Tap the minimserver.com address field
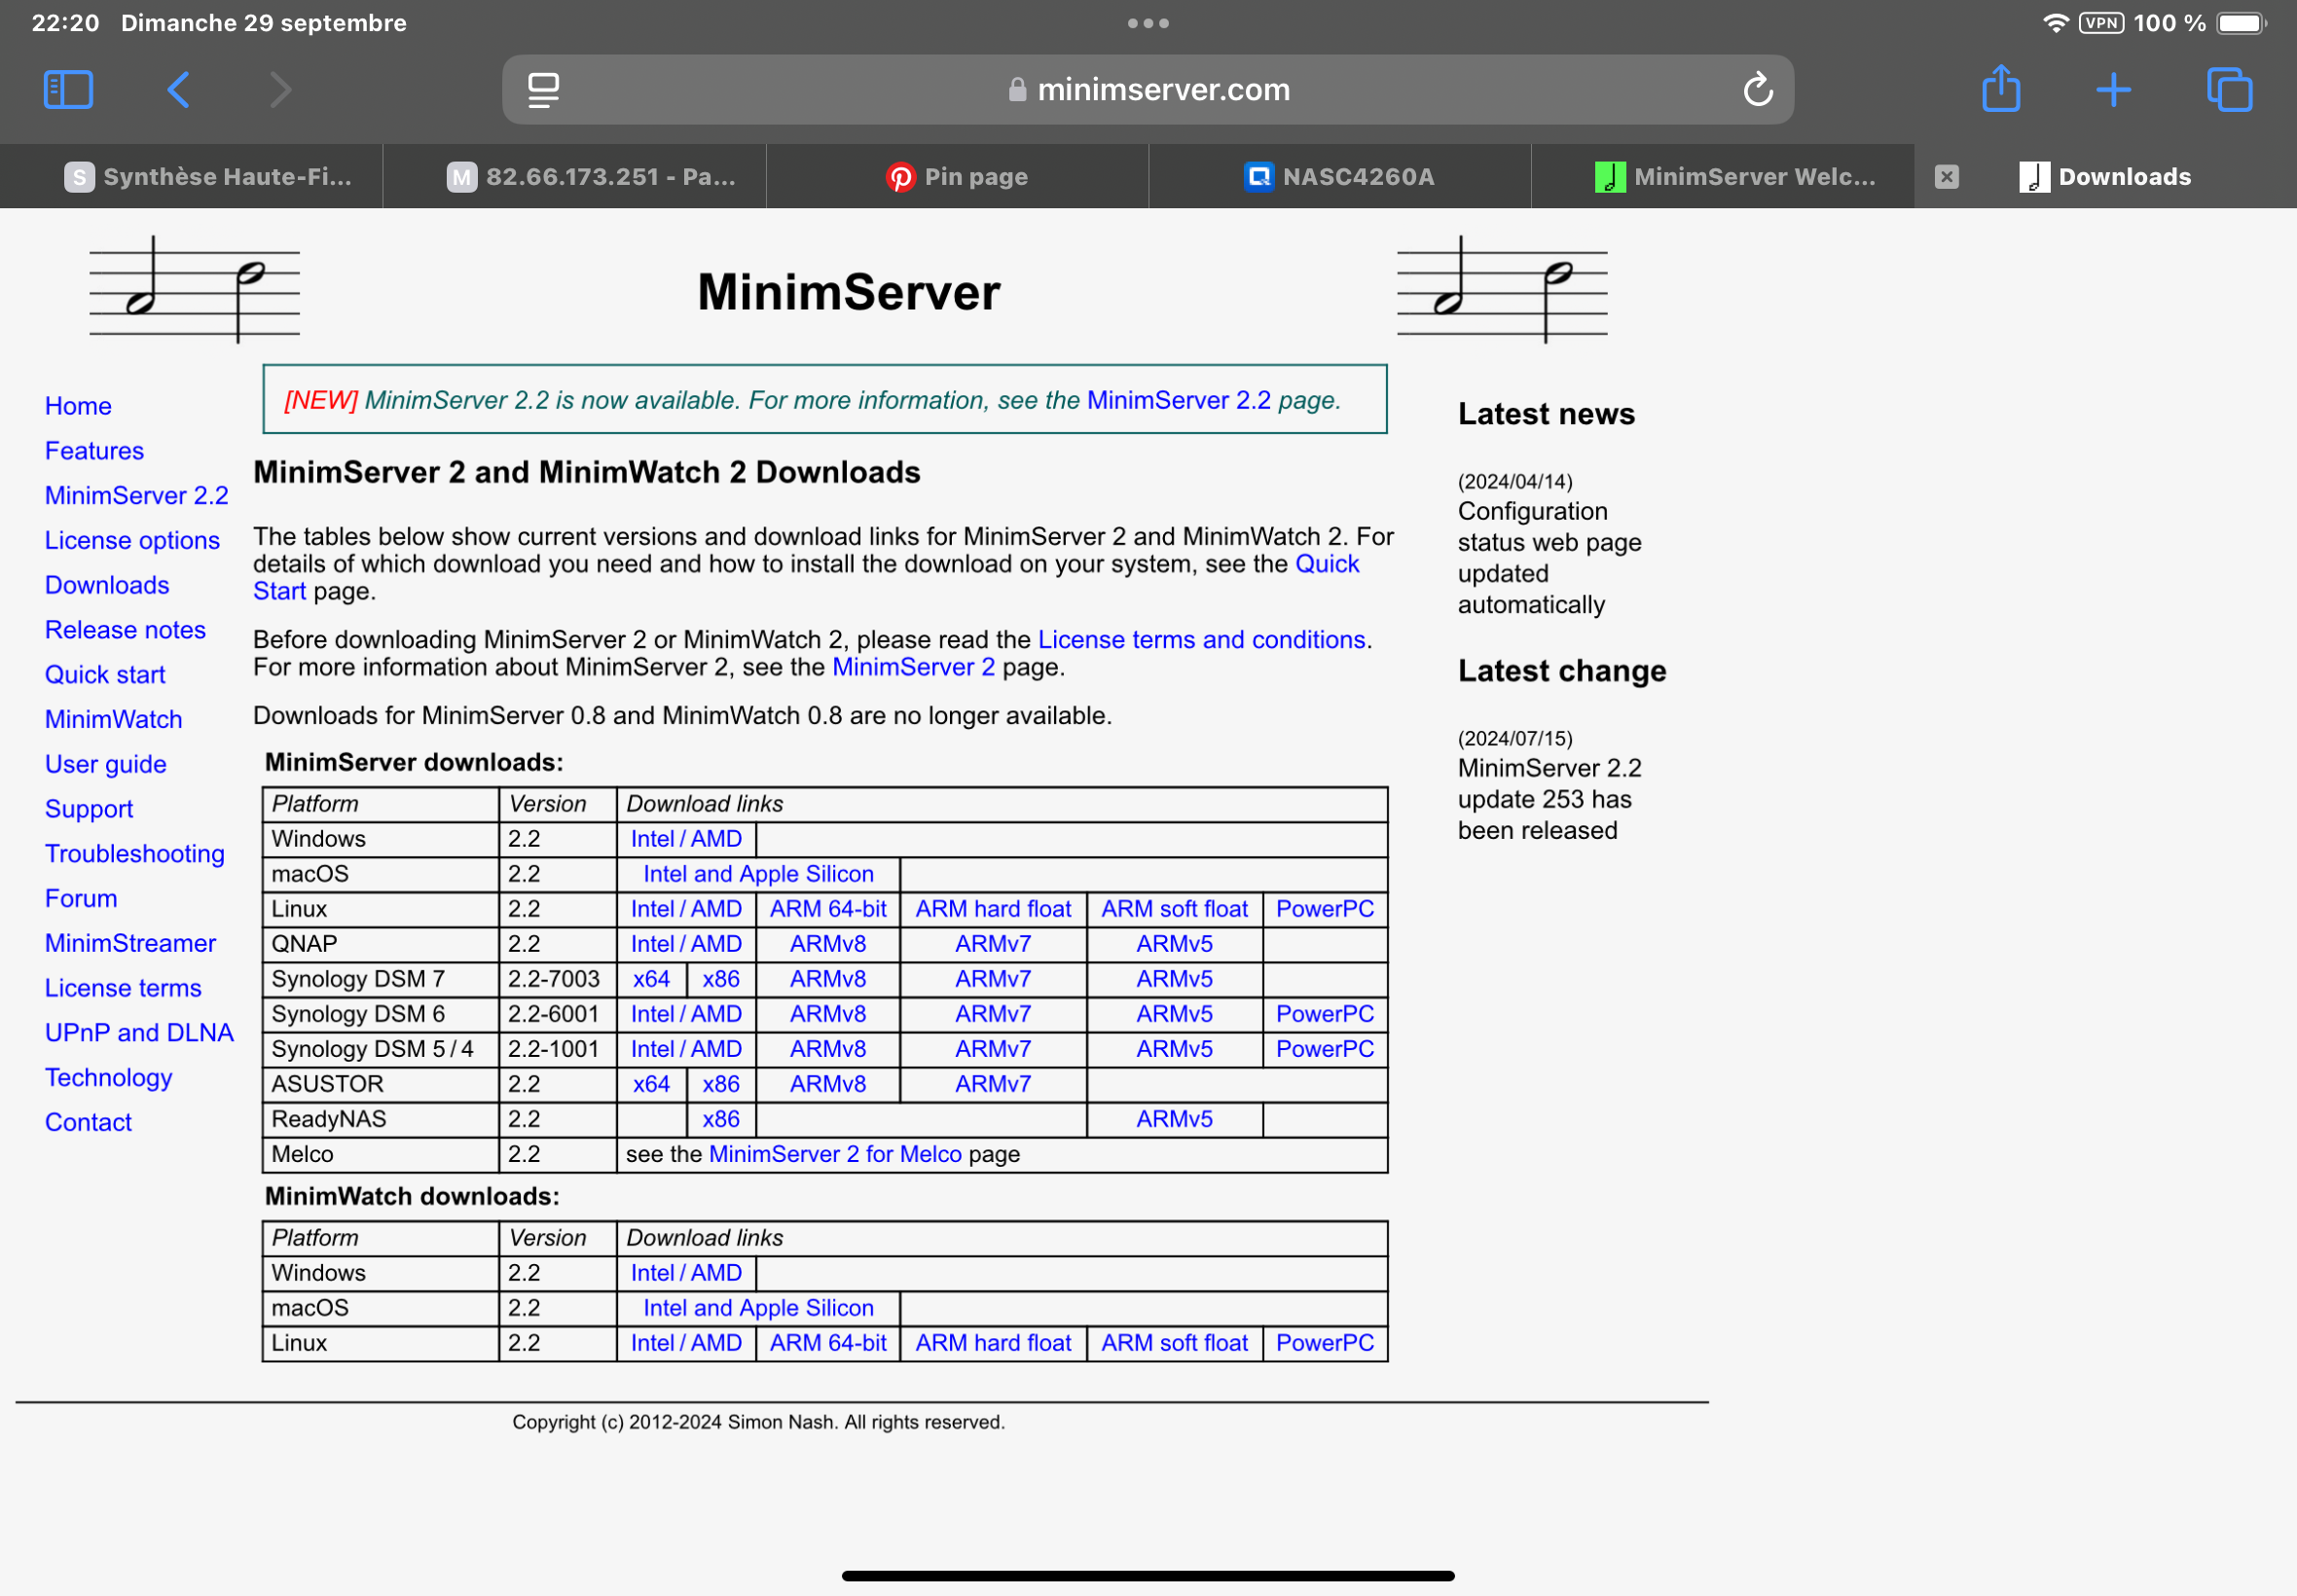 coord(1162,90)
